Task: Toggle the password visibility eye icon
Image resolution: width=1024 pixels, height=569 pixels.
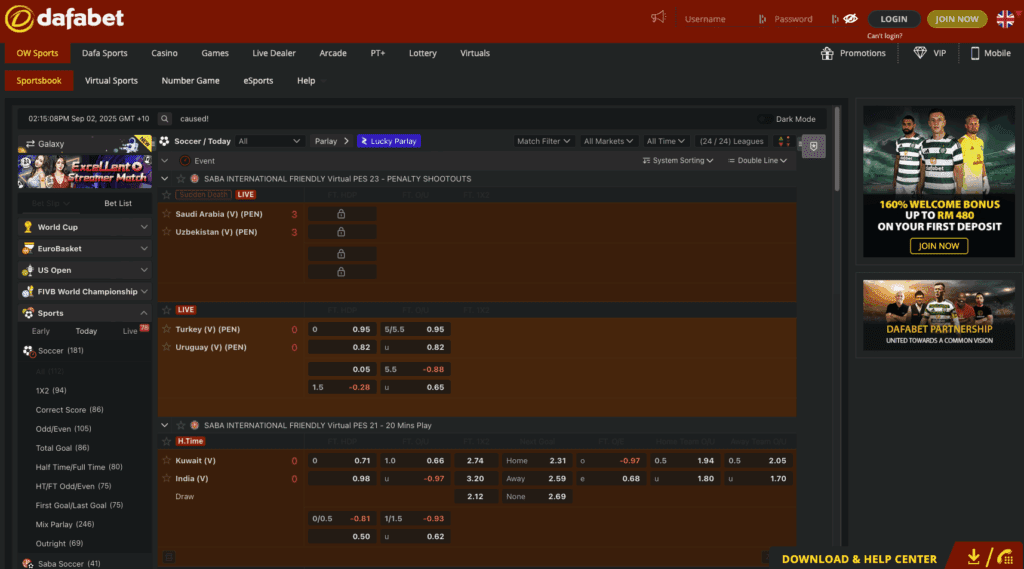Action: click(x=850, y=19)
